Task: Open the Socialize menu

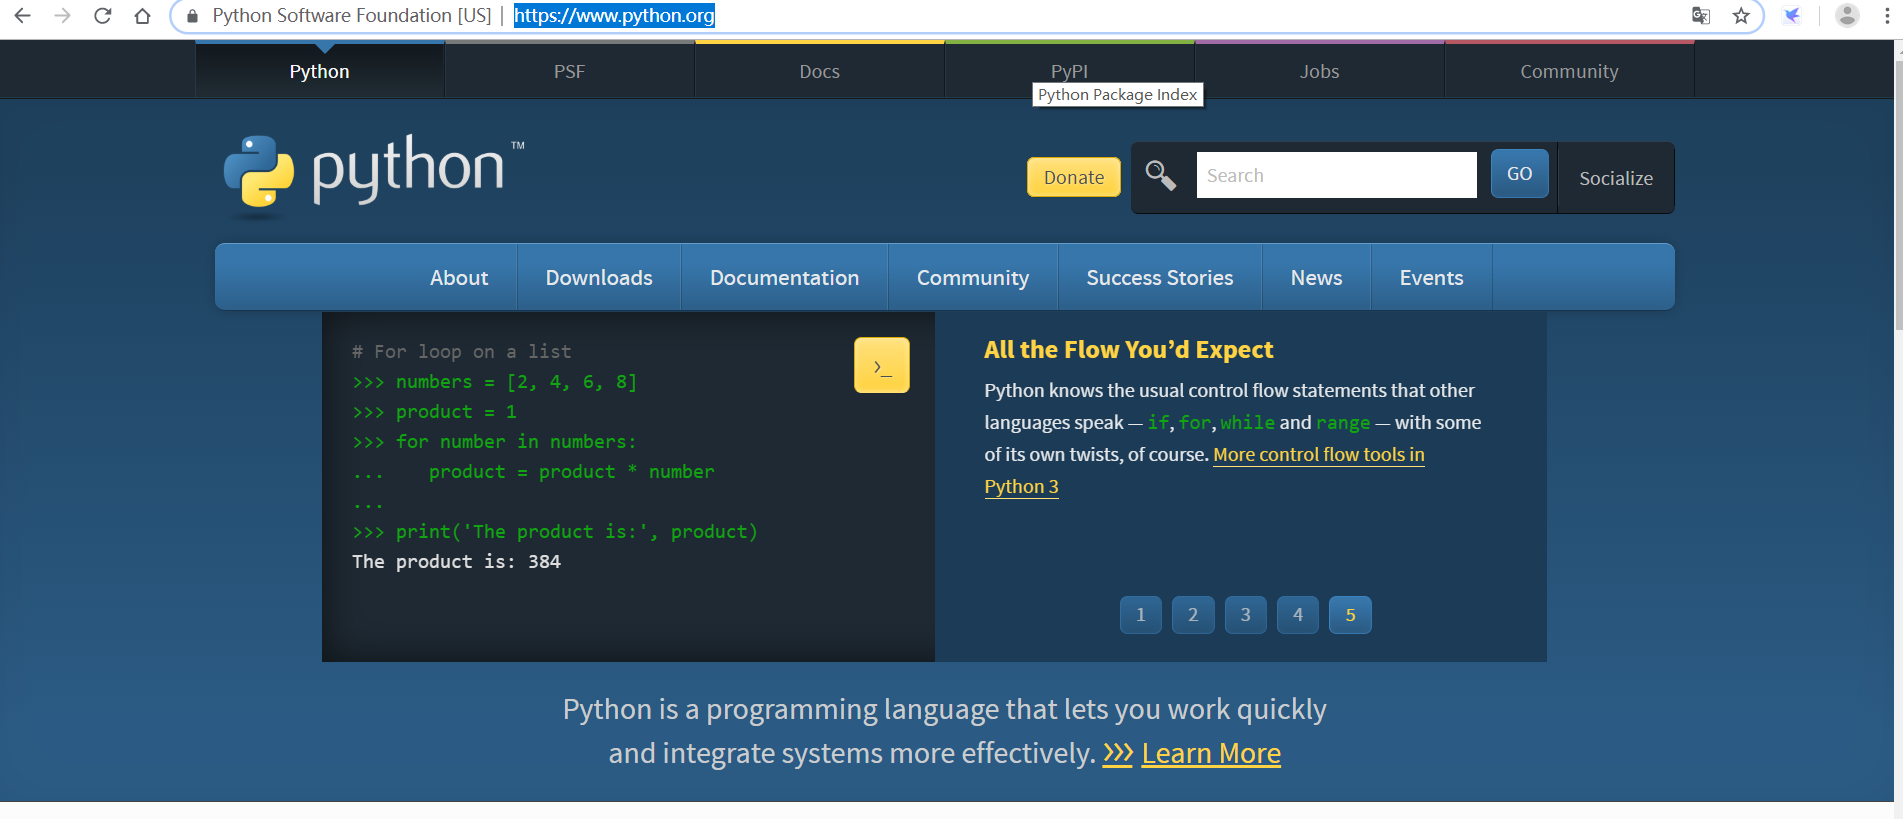Action: coord(1616,178)
